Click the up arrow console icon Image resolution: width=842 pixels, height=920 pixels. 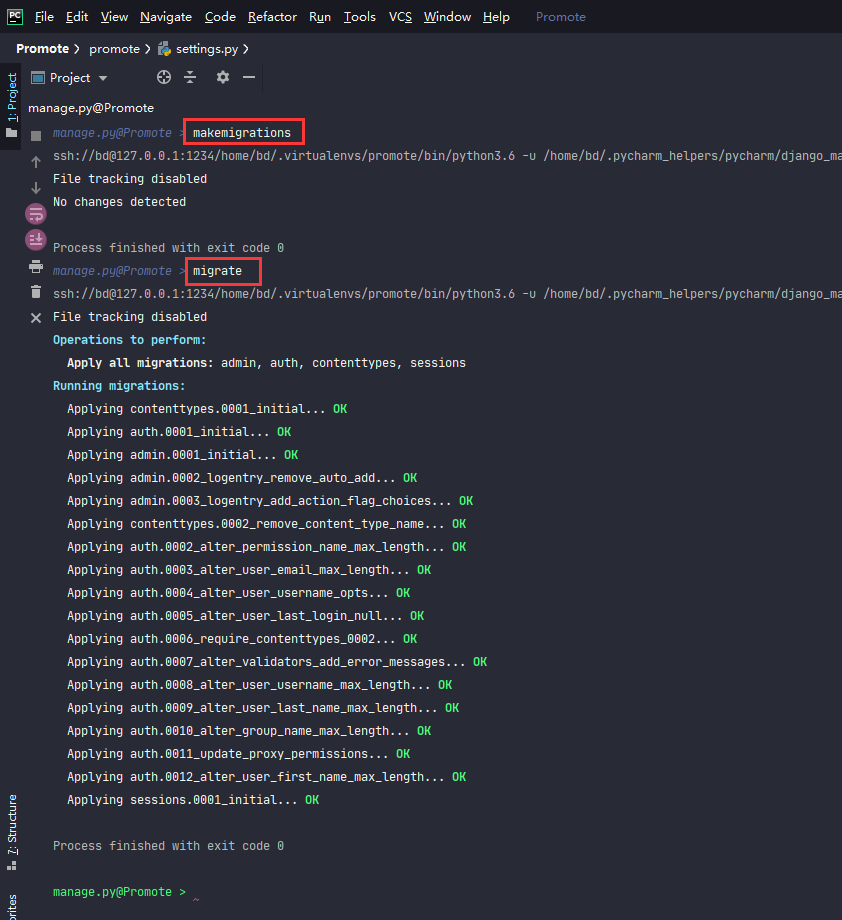tap(36, 162)
